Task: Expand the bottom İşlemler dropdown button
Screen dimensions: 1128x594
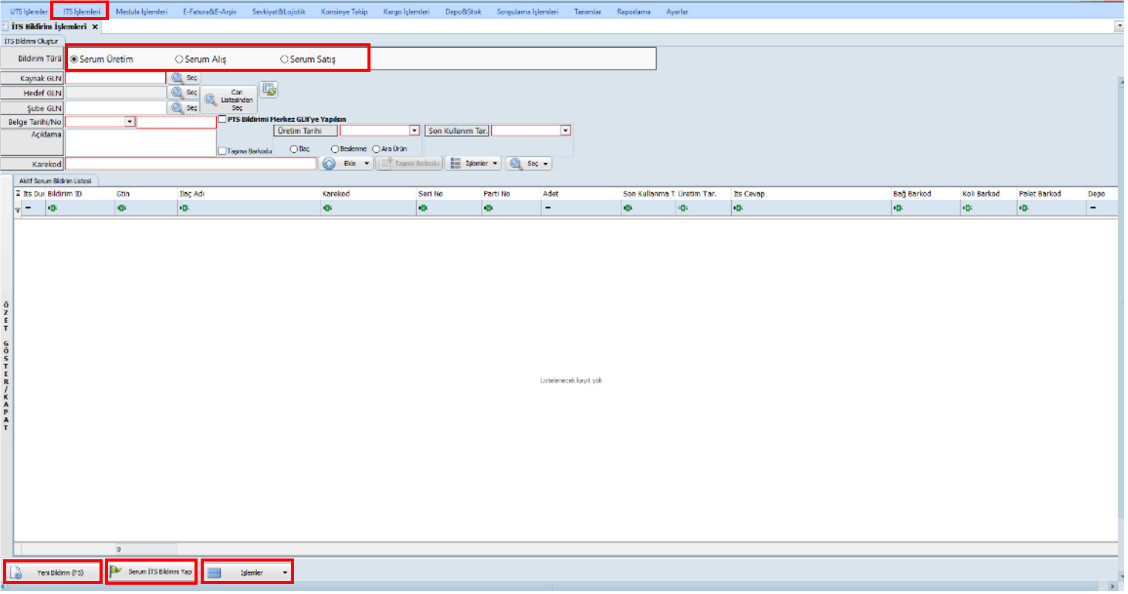Action: tap(286, 573)
